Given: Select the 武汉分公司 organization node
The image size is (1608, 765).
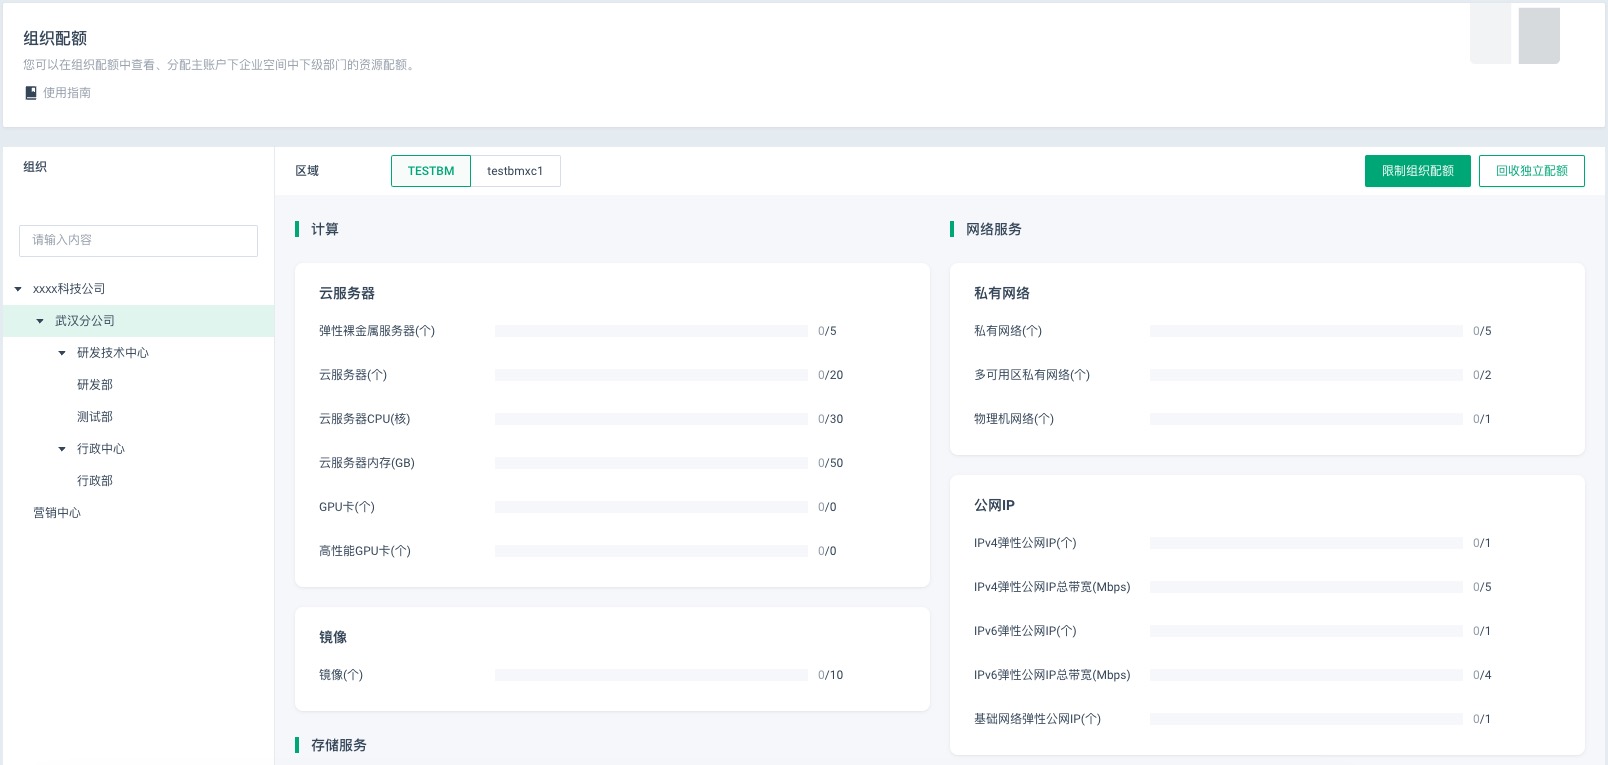Looking at the screenshot, I should pyautogui.click(x=85, y=321).
